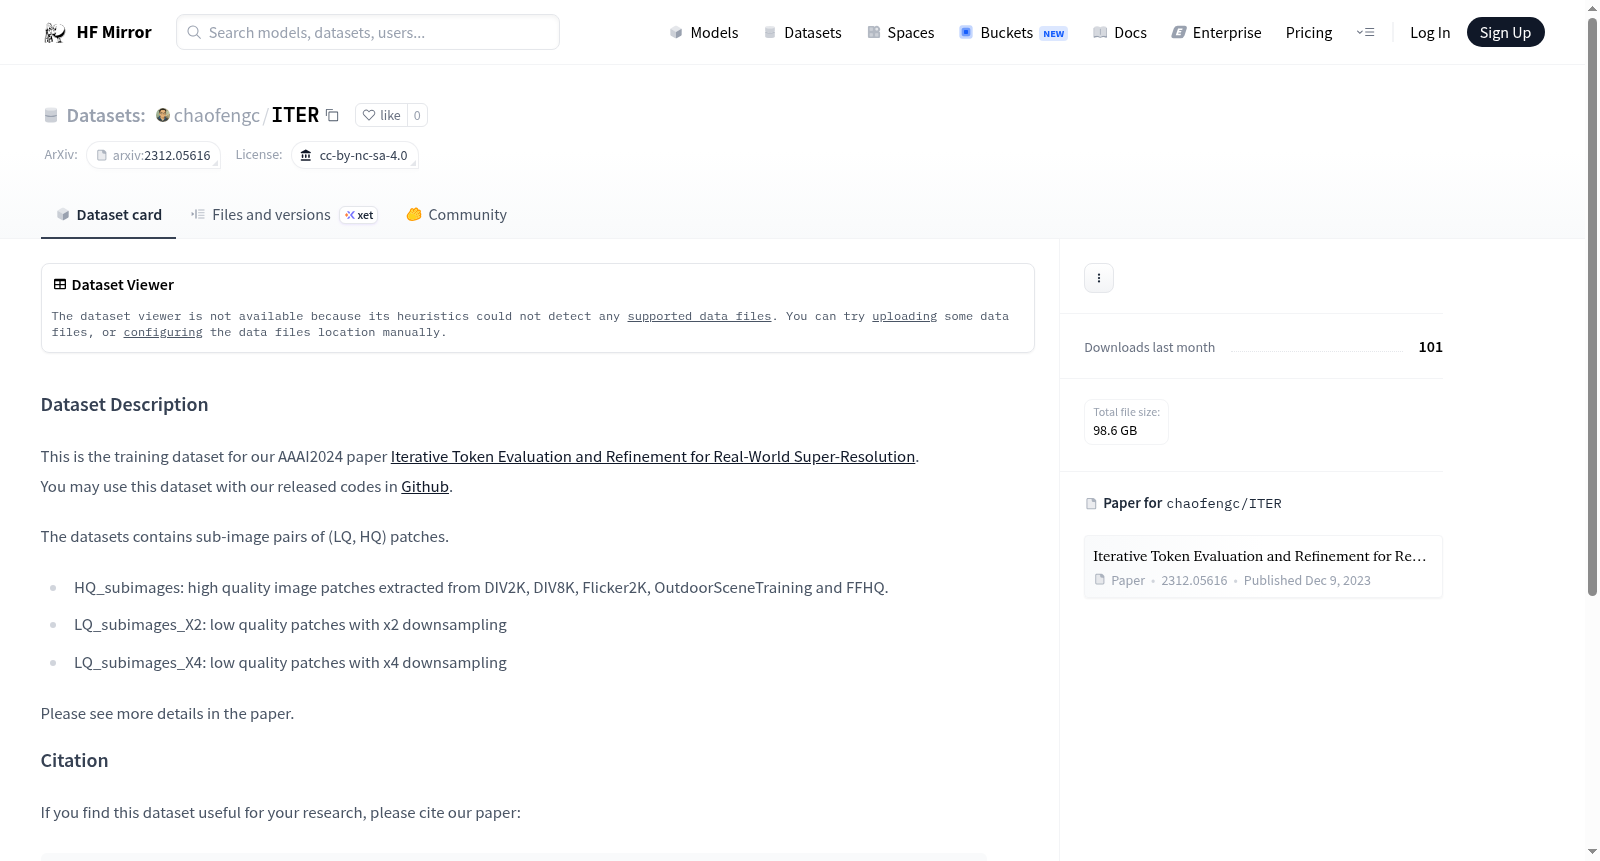Open the Github link
The image size is (1600, 861).
(x=425, y=486)
